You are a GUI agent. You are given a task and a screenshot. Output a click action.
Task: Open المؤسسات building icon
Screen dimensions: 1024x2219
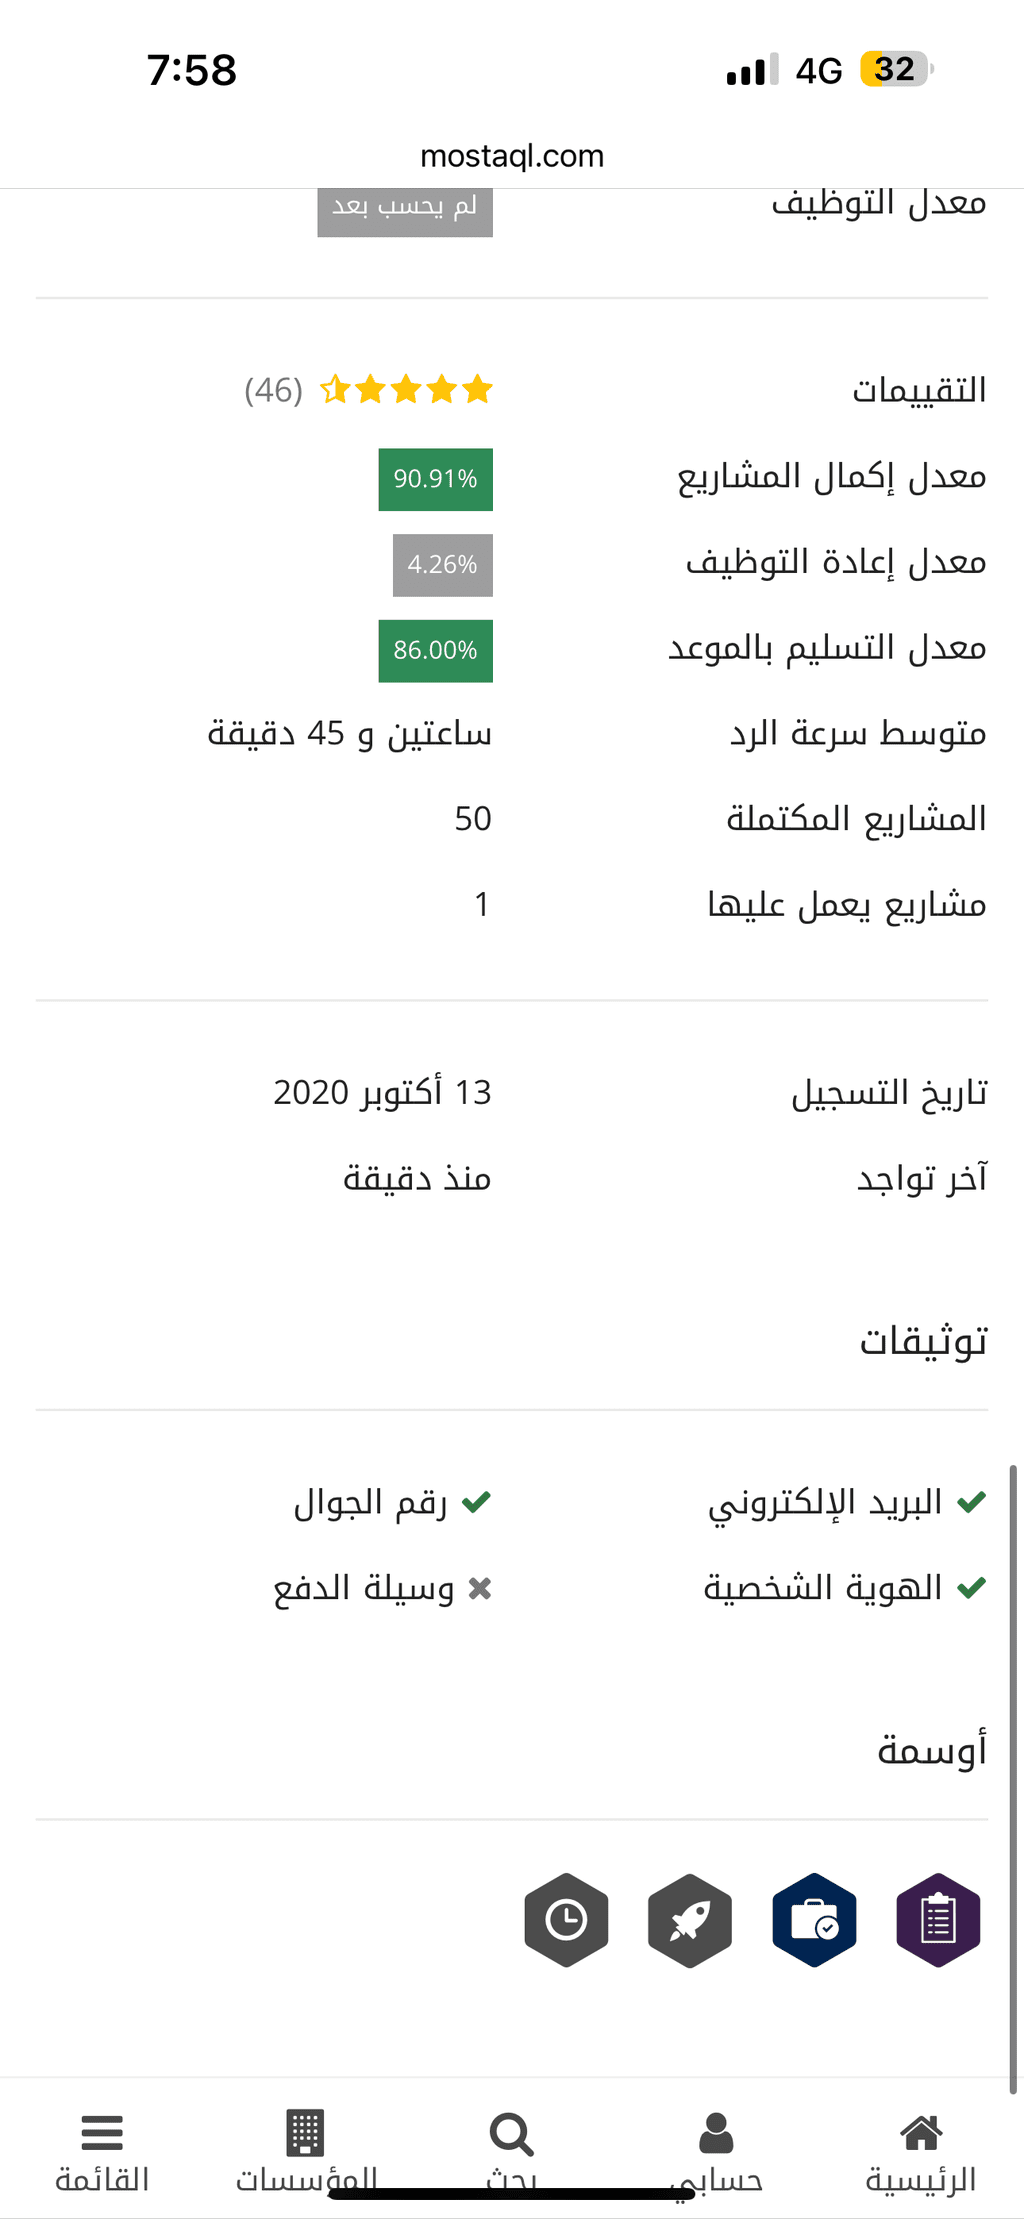pos(305,2133)
